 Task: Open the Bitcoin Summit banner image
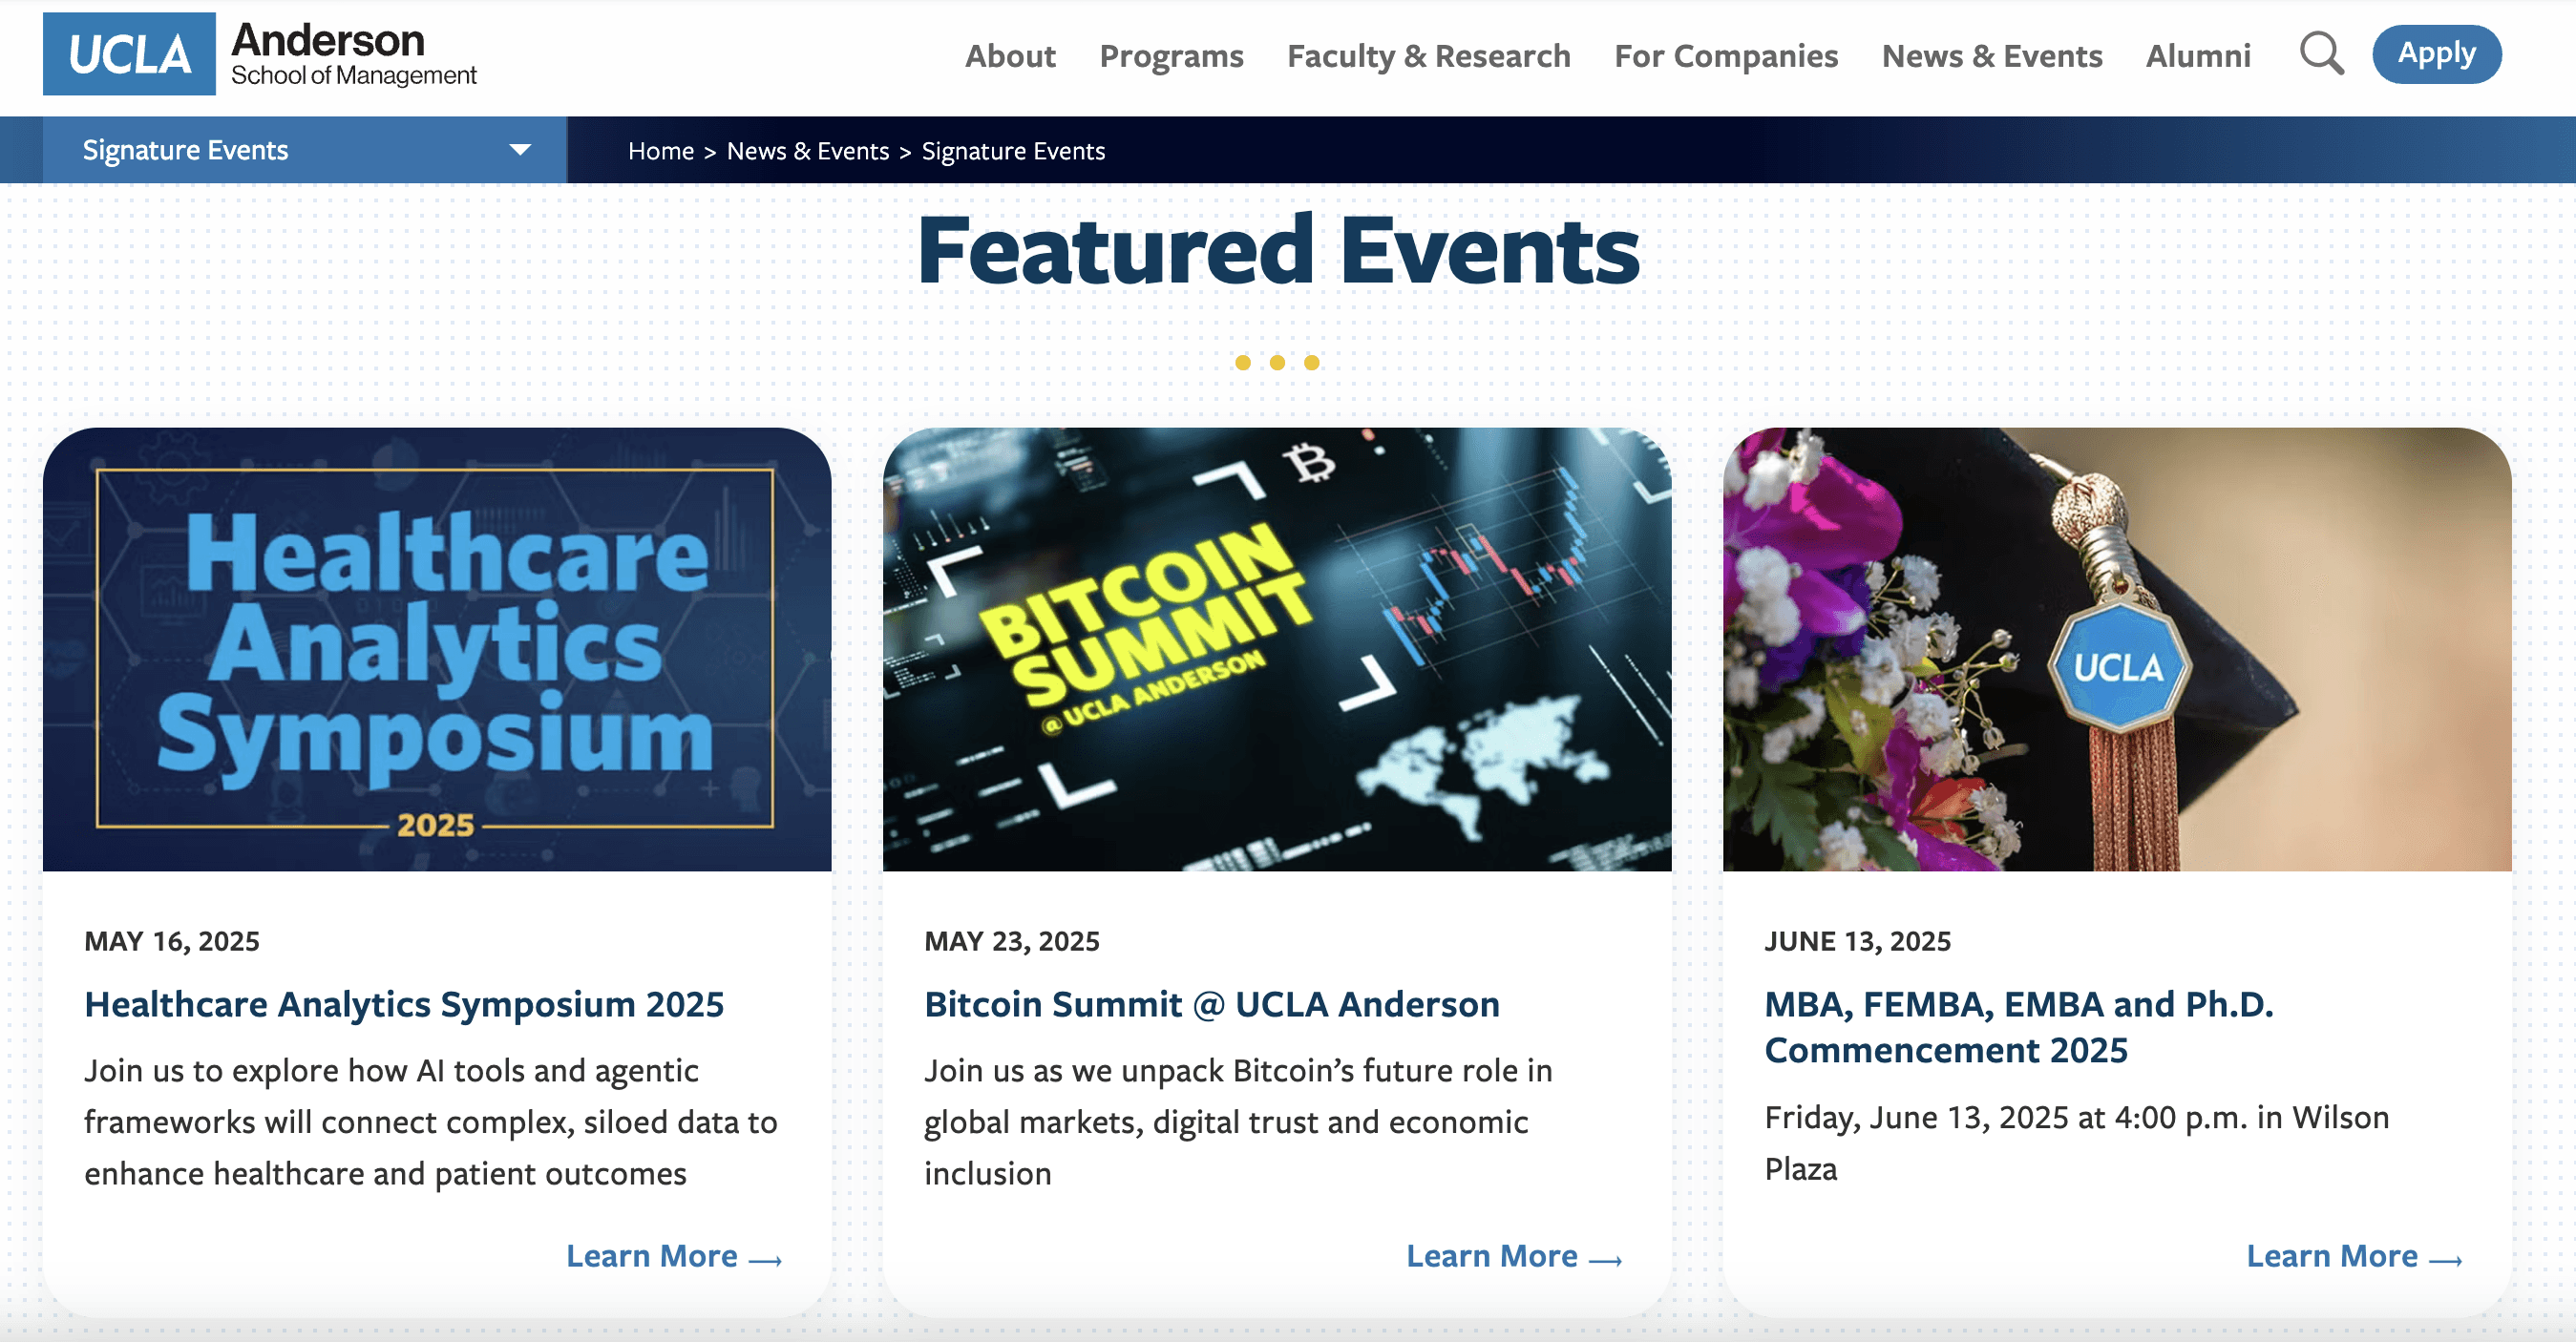click(1276, 649)
